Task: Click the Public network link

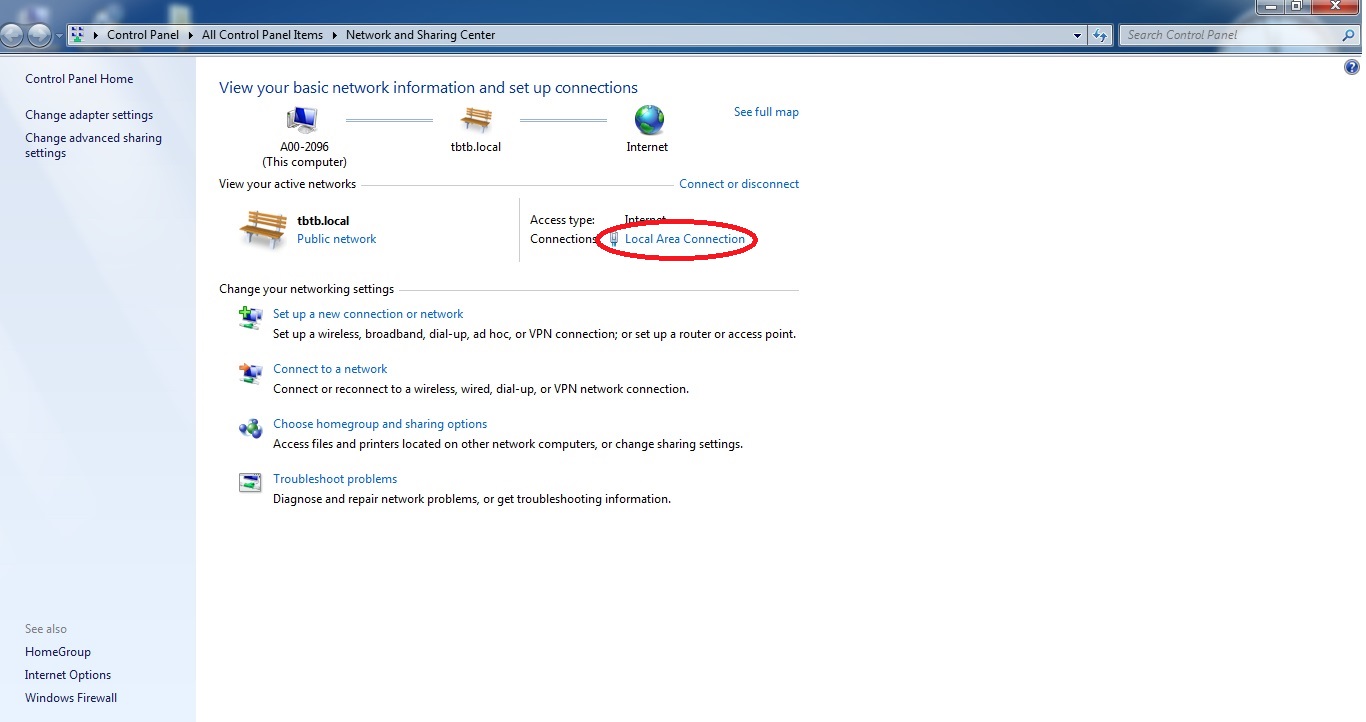Action: (x=336, y=239)
